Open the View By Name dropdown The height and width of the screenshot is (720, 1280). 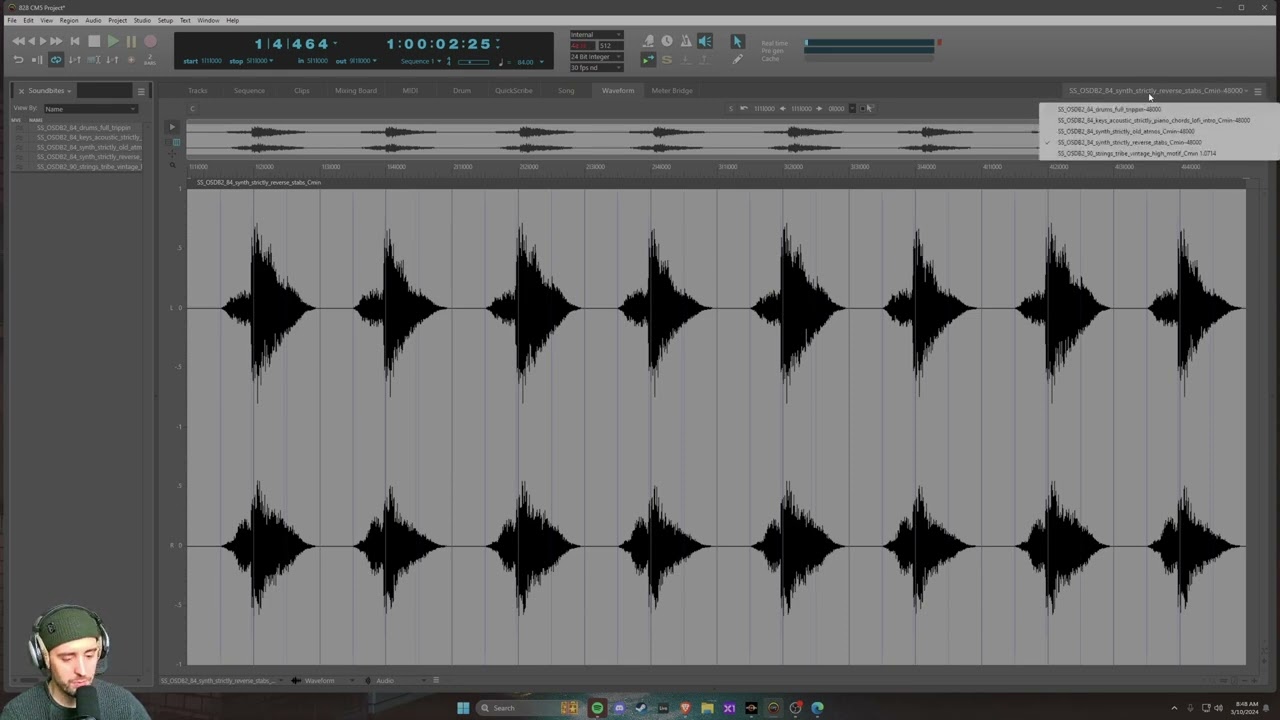point(90,108)
